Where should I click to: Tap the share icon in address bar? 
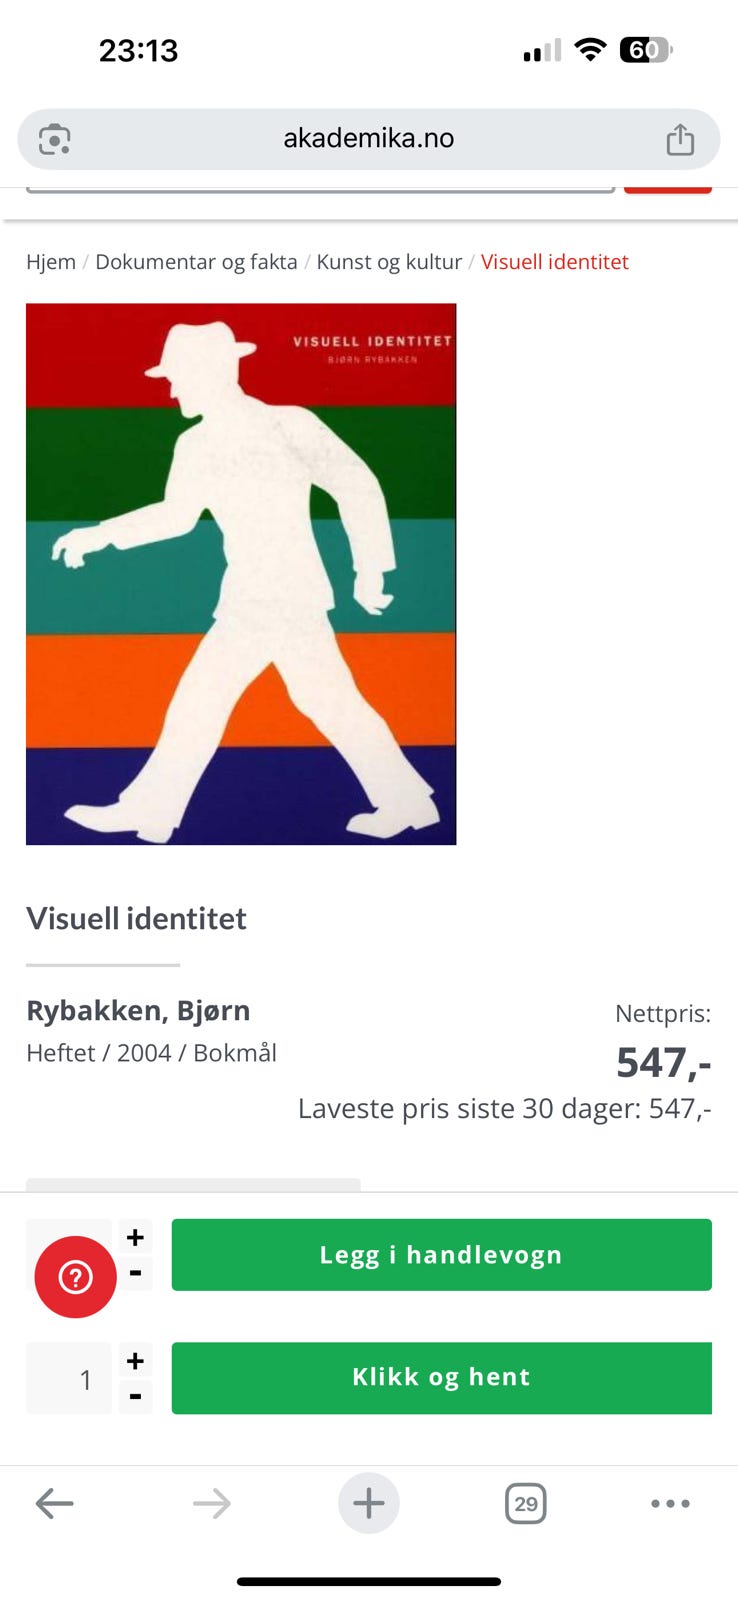[680, 139]
